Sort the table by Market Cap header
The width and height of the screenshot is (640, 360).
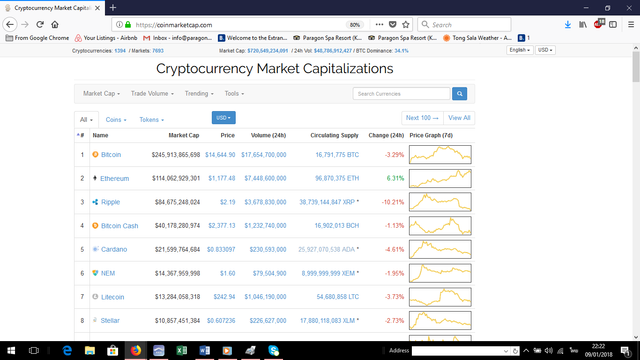click(x=184, y=135)
